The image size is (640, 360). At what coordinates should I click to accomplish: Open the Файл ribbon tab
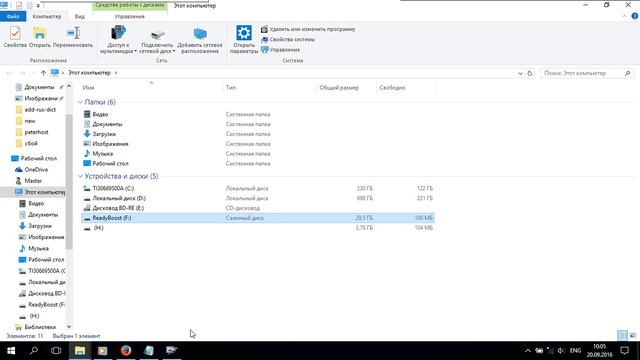point(13,16)
